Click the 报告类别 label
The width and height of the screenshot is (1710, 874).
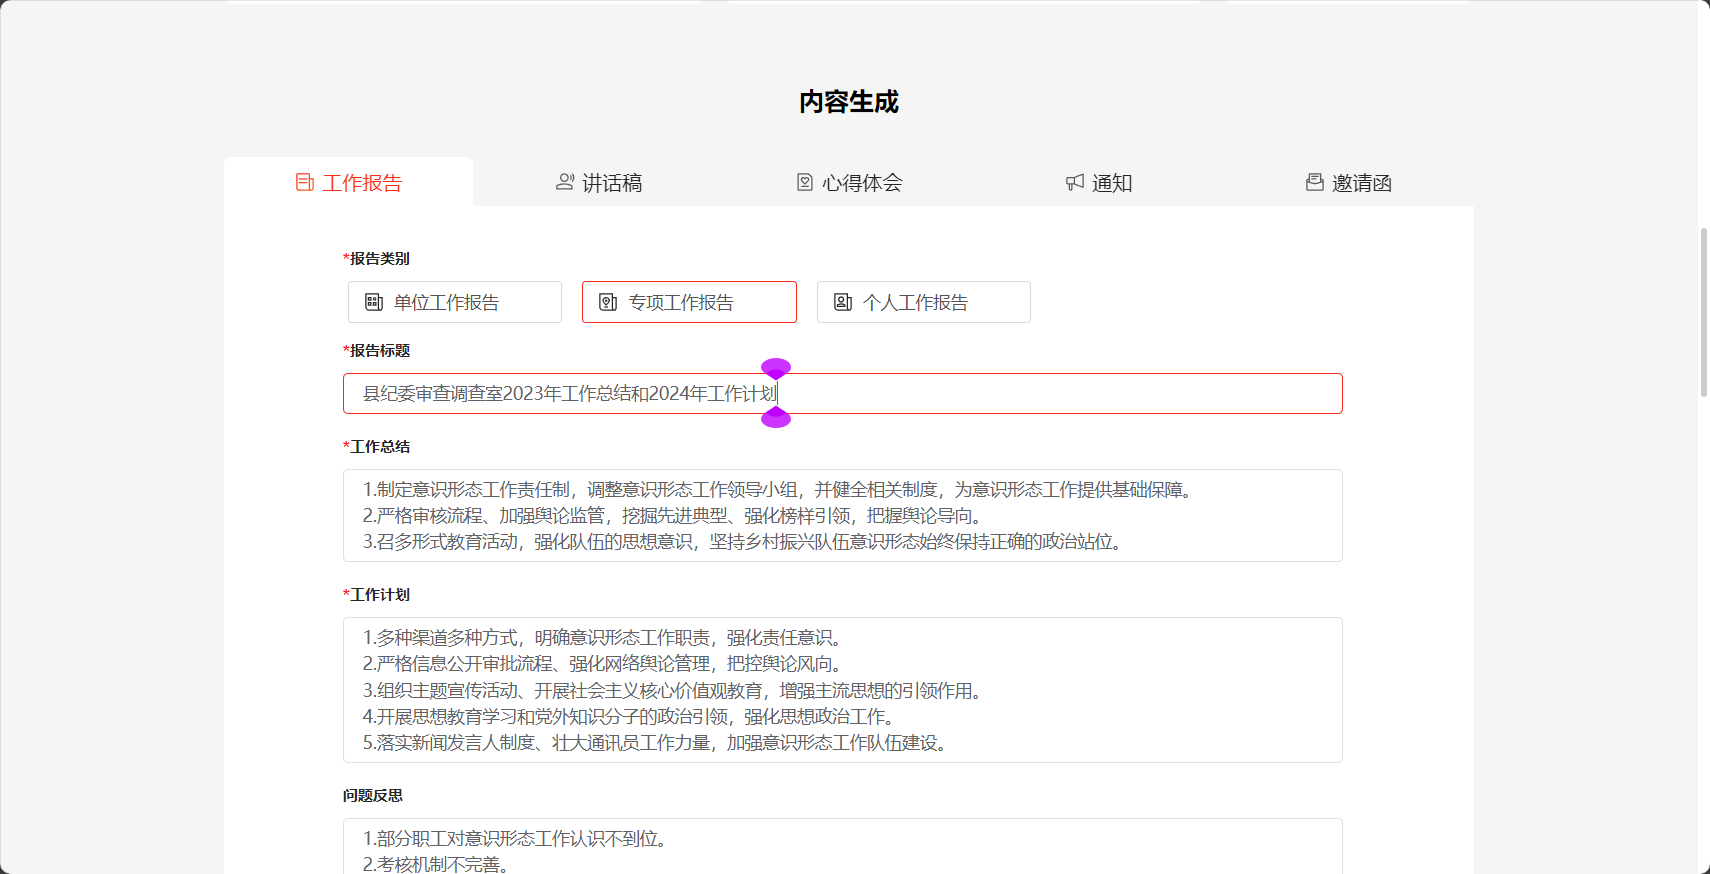379,258
